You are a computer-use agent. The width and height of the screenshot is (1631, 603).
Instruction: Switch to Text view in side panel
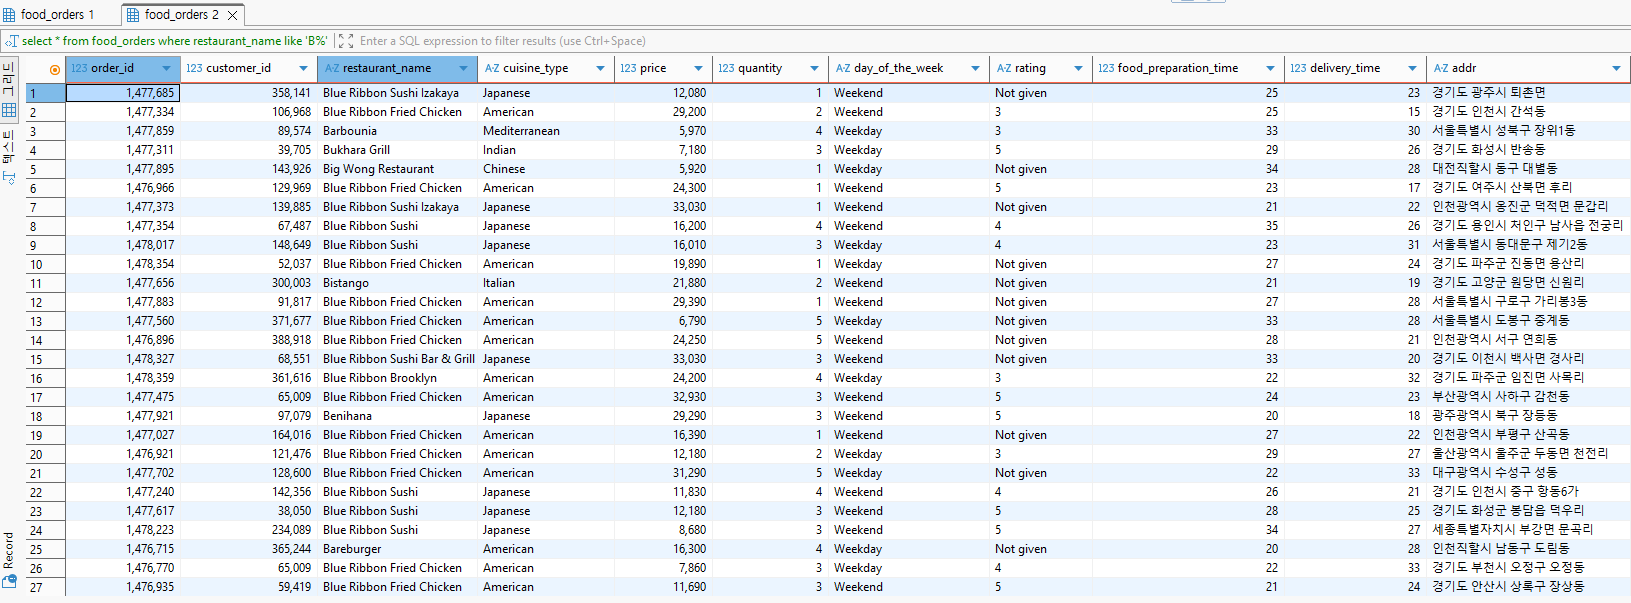pyautogui.click(x=9, y=155)
